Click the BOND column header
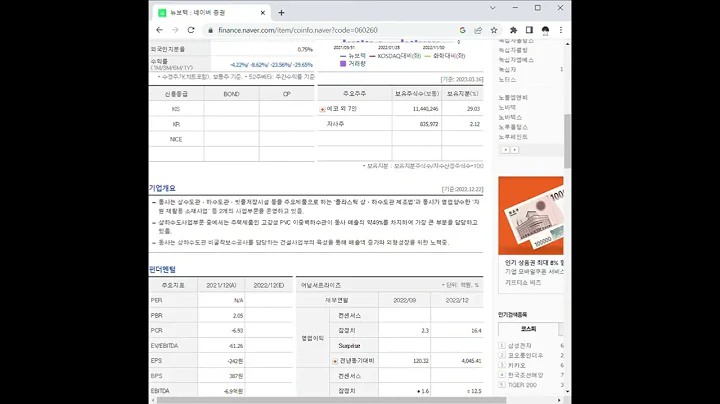 tap(231, 94)
